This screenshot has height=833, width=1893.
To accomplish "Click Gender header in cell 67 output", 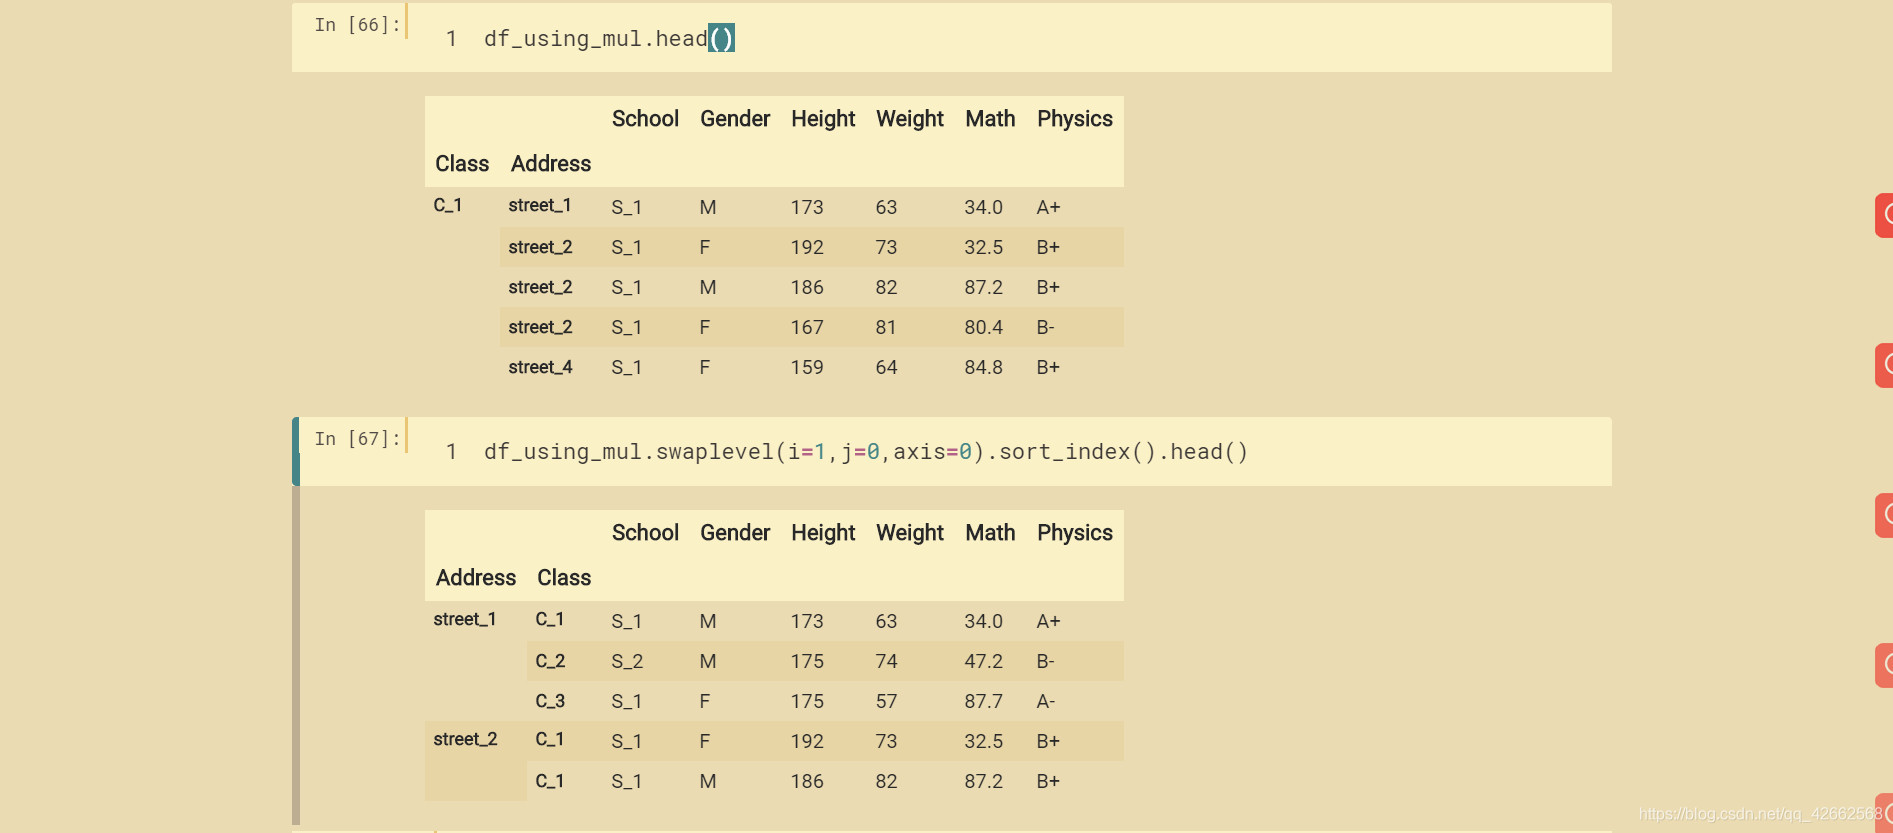I will [735, 533].
